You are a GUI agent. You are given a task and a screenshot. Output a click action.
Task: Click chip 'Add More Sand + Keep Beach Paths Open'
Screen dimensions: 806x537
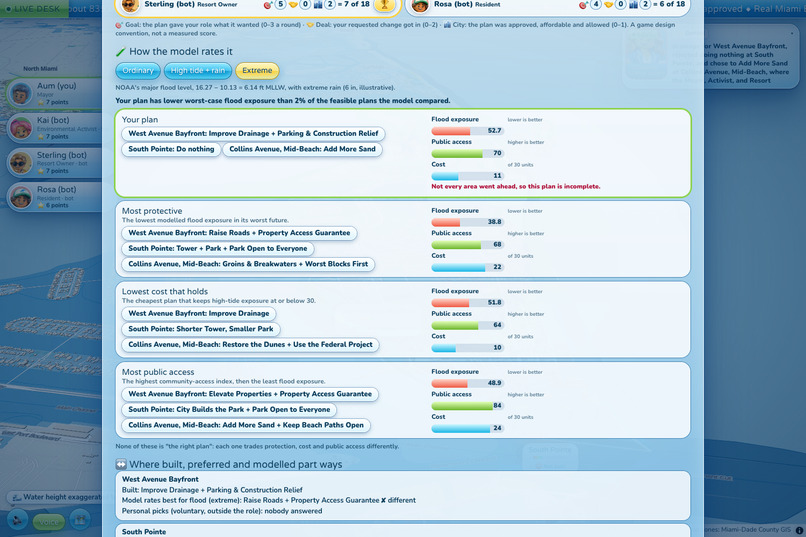tap(246, 425)
